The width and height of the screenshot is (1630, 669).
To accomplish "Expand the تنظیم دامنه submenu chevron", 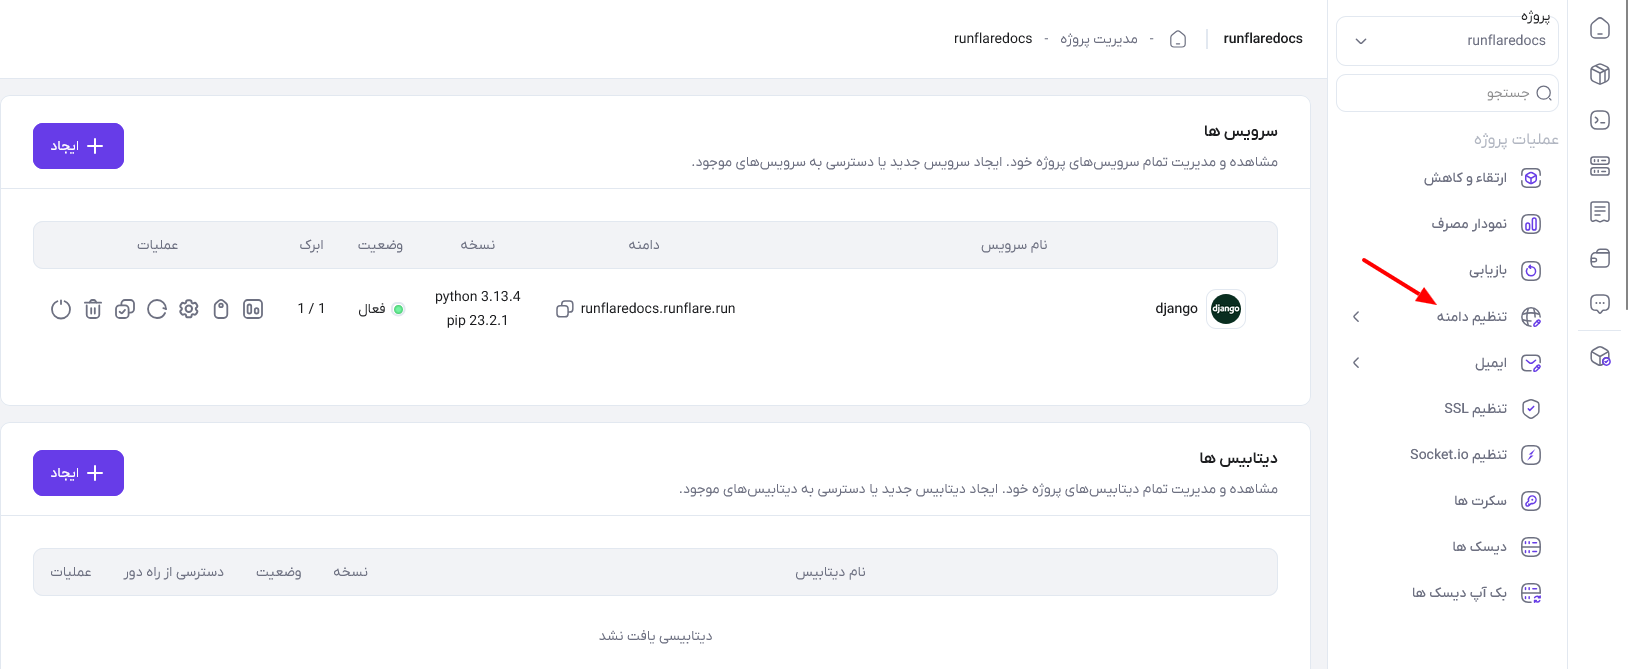I will click(1356, 317).
